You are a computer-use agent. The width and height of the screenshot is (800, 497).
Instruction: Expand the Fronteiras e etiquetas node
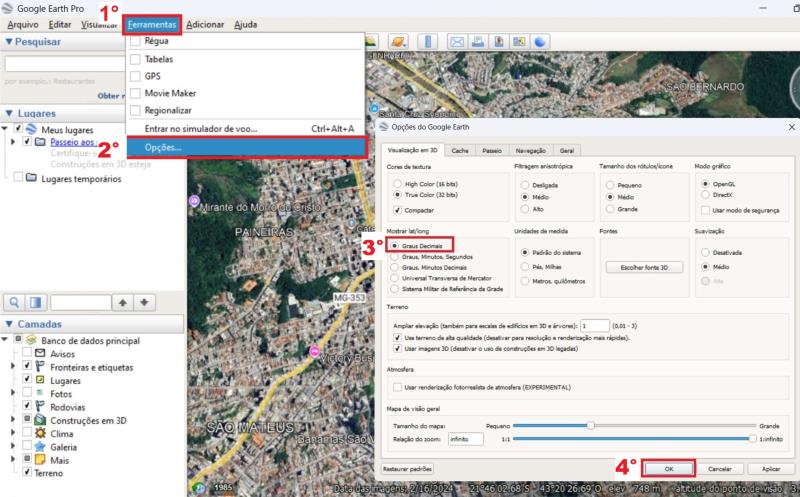click(13, 366)
